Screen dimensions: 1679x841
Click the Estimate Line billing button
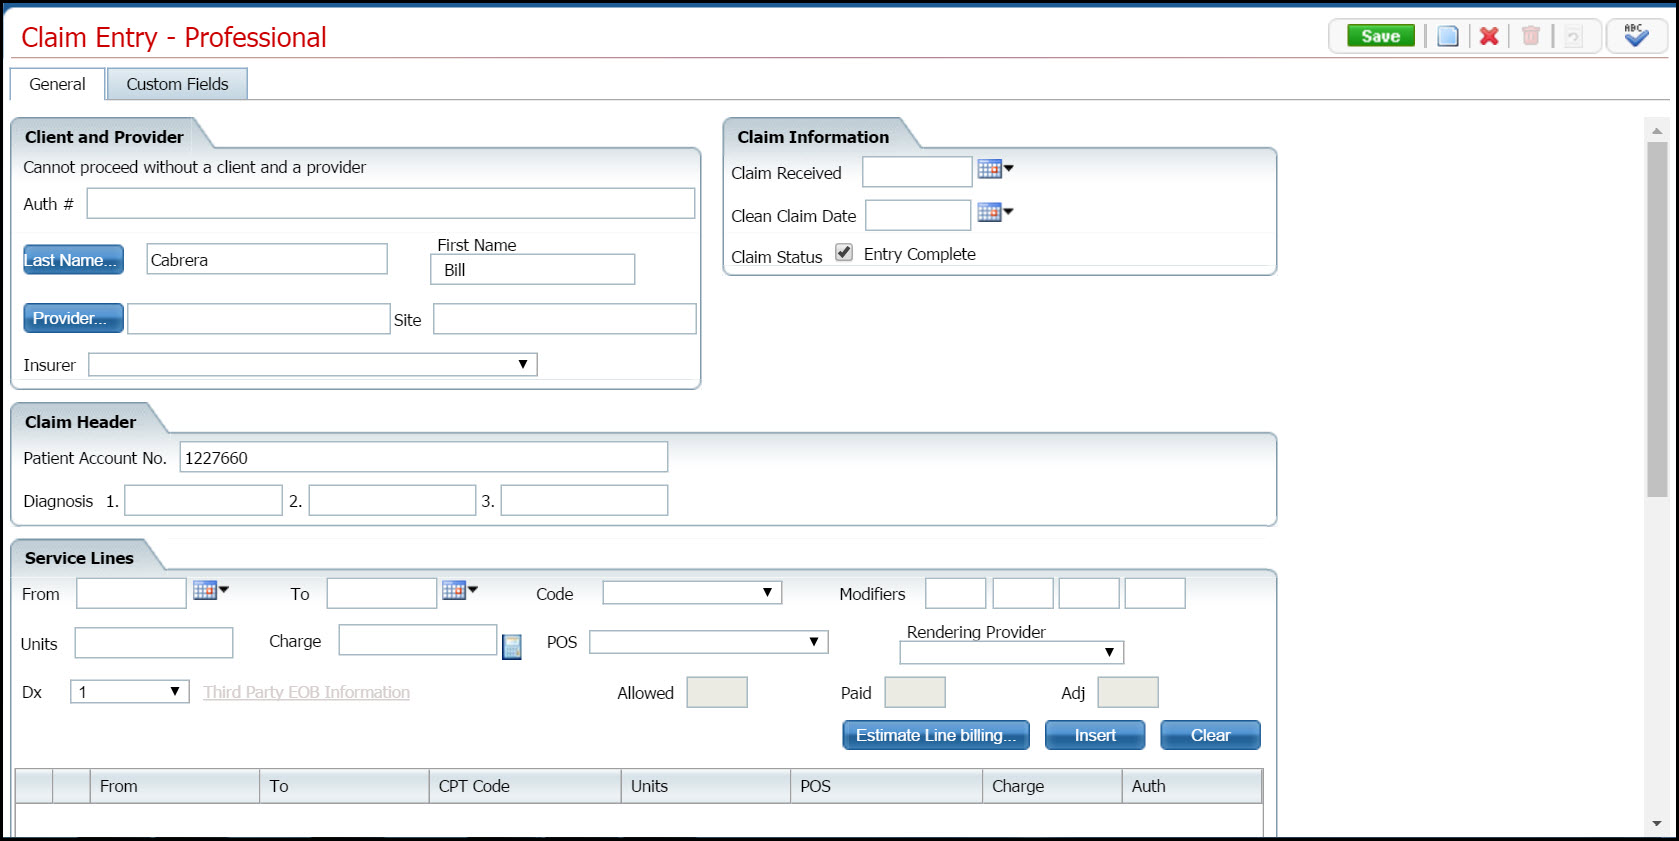click(x=935, y=735)
